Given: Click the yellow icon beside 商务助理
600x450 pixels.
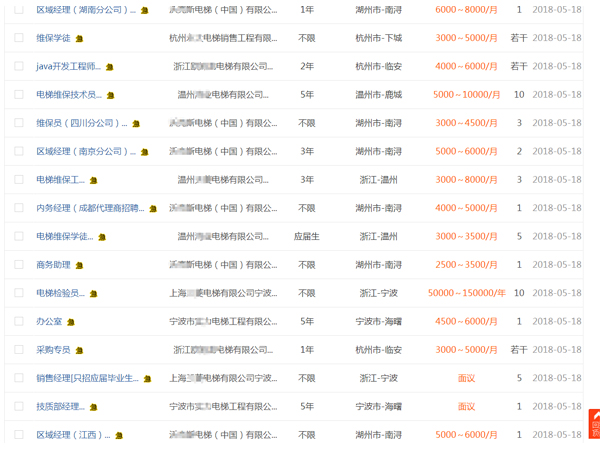Looking at the screenshot, I should tap(80, 266).
